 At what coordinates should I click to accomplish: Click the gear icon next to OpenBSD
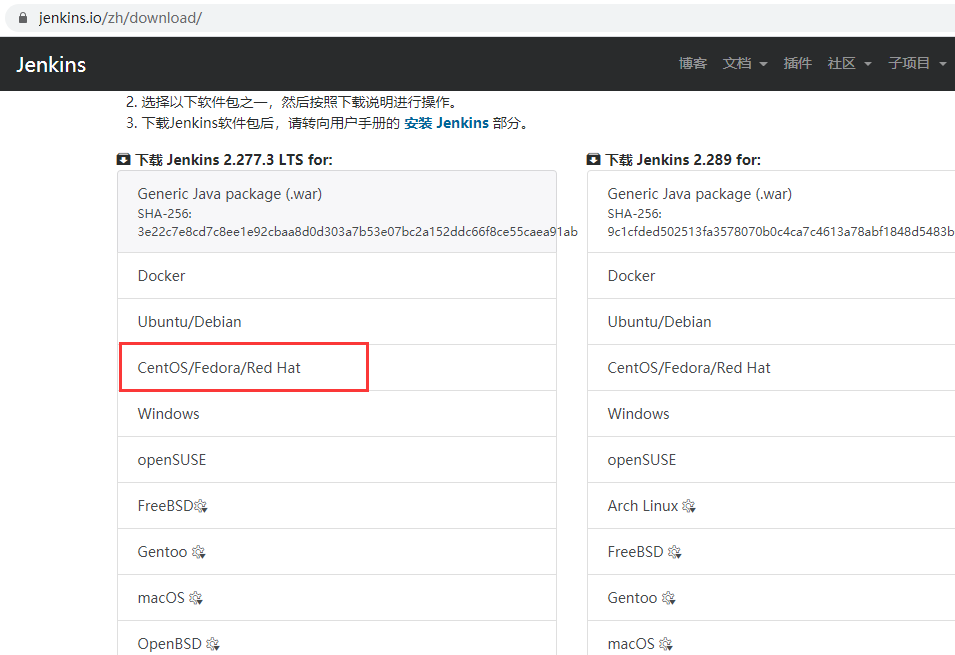(212, 644)
